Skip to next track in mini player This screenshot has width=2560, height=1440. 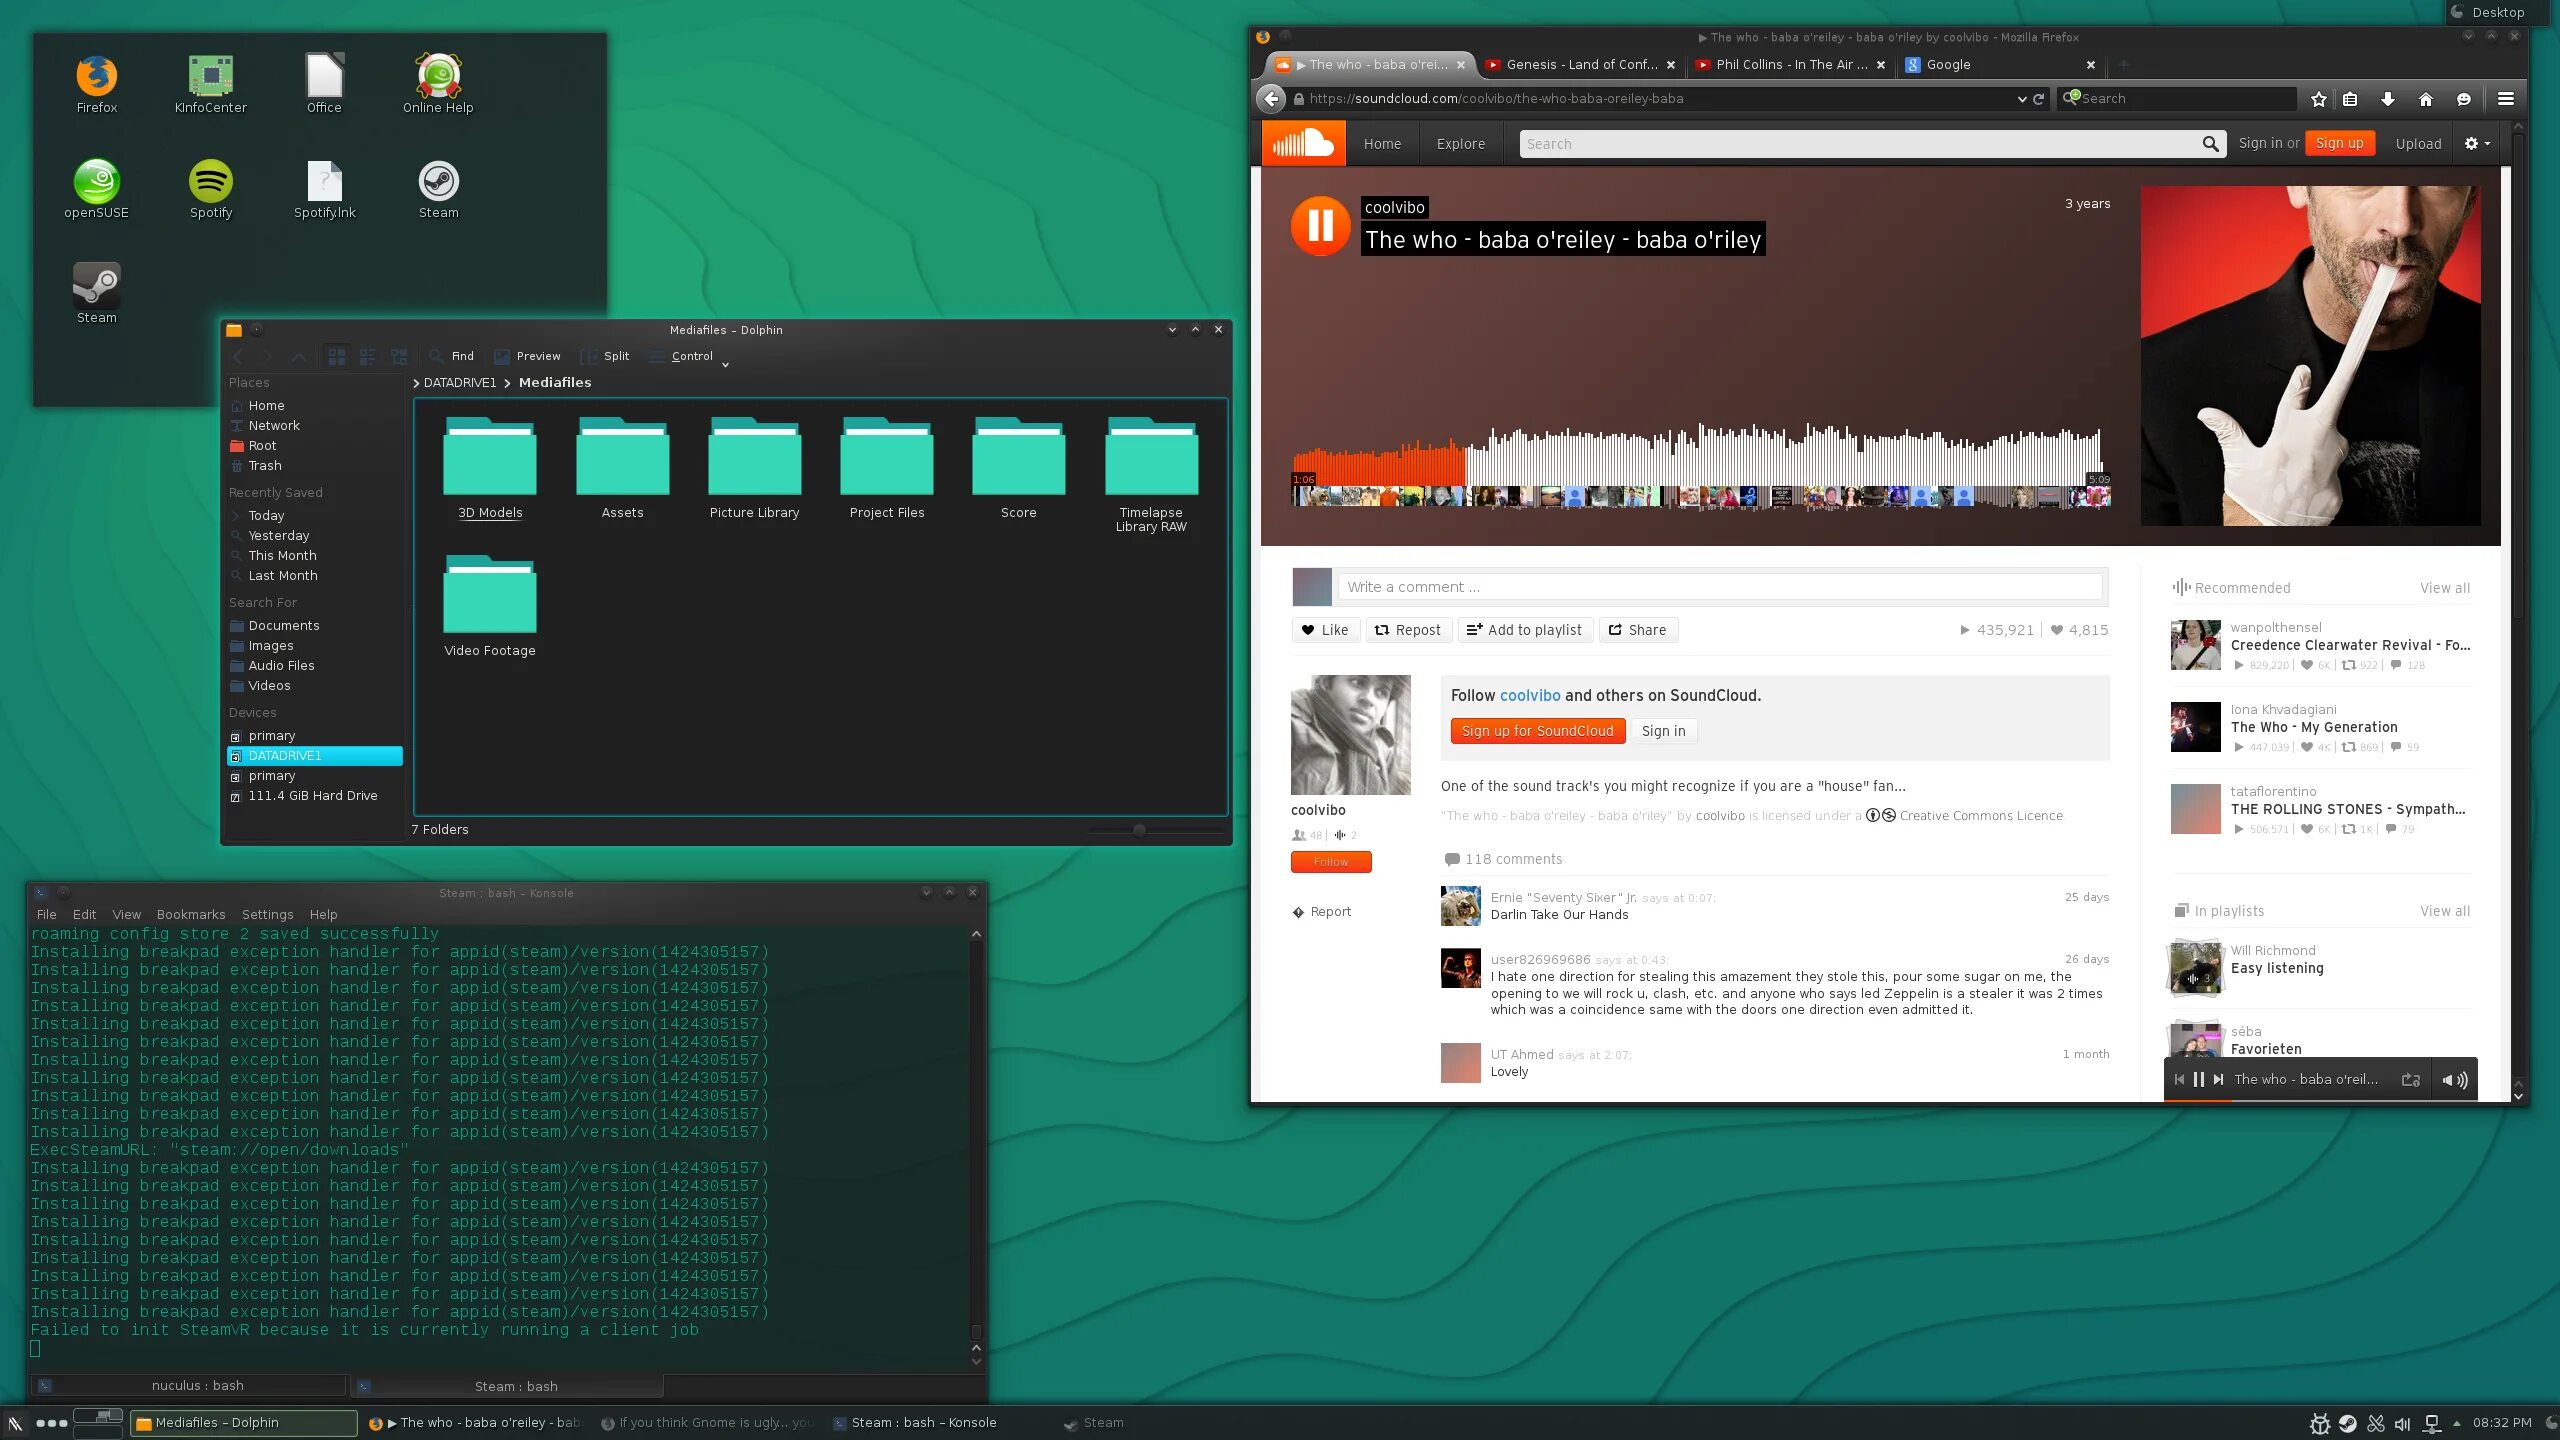click(2218, 1080)
